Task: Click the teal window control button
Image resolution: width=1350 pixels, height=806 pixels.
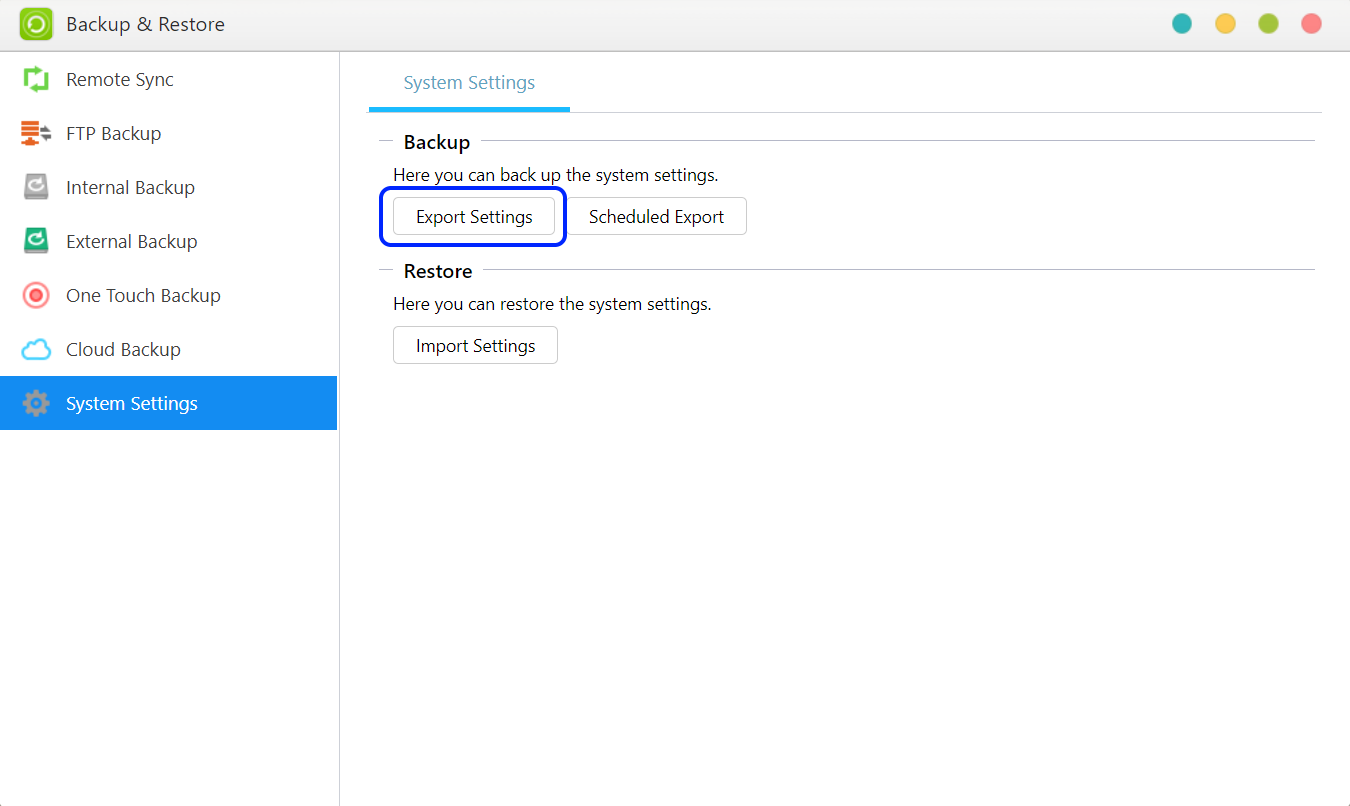Action: point(1182,24)
